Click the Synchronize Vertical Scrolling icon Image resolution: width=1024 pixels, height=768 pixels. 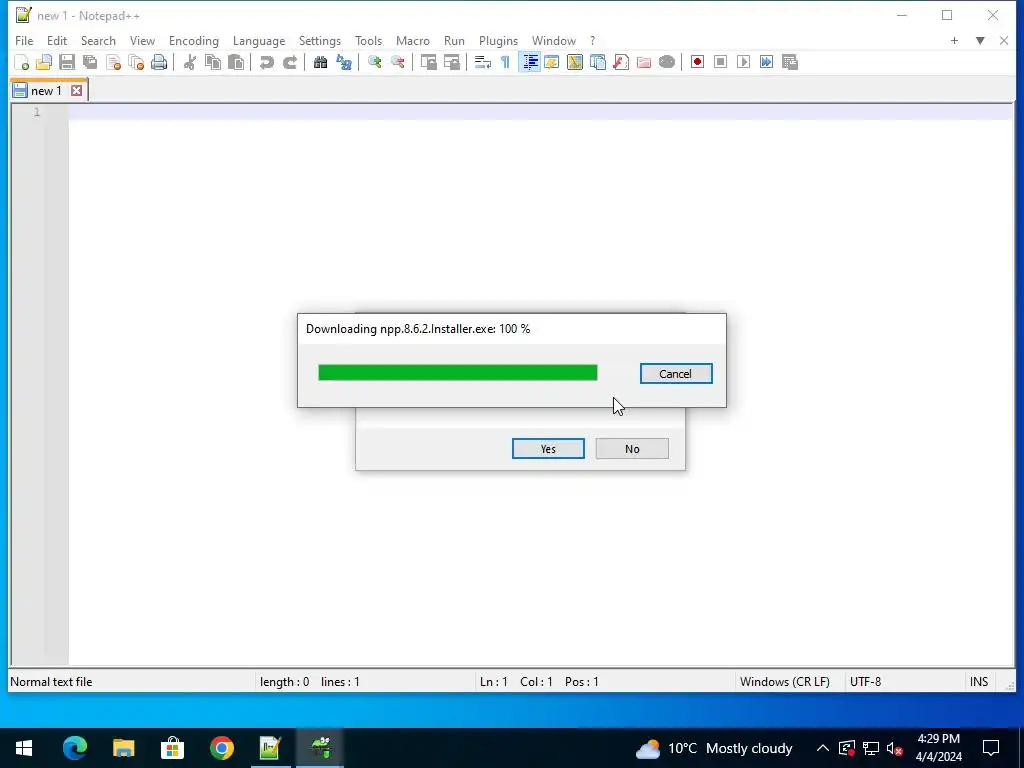click(x=428, y=62)
